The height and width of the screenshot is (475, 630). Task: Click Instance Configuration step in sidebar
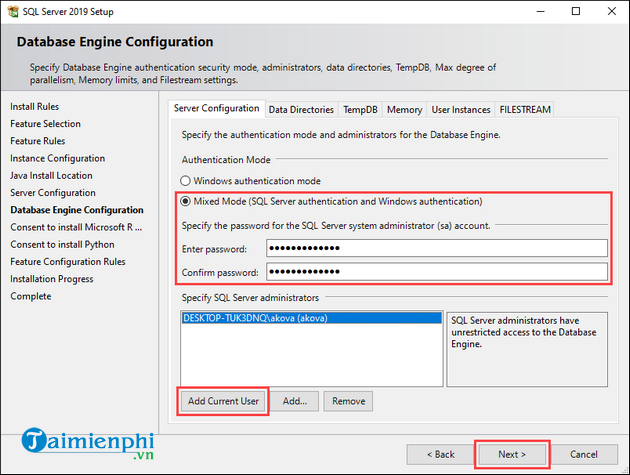click(x=57, y=158)
